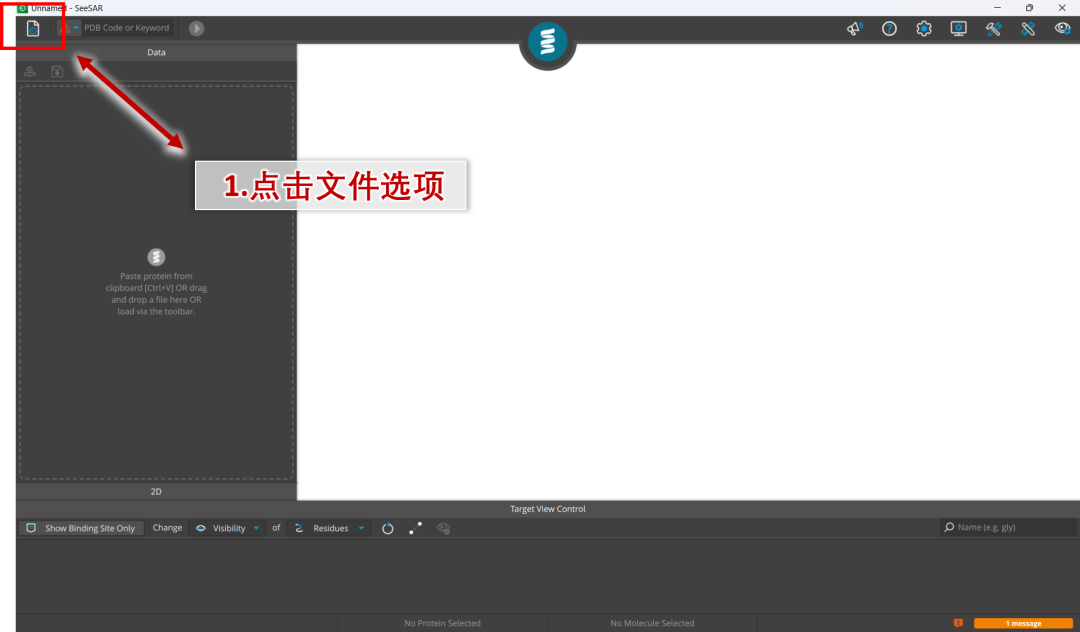
Task: Open hammer and wrench tools icon
Action: click(x=993, y=28)
